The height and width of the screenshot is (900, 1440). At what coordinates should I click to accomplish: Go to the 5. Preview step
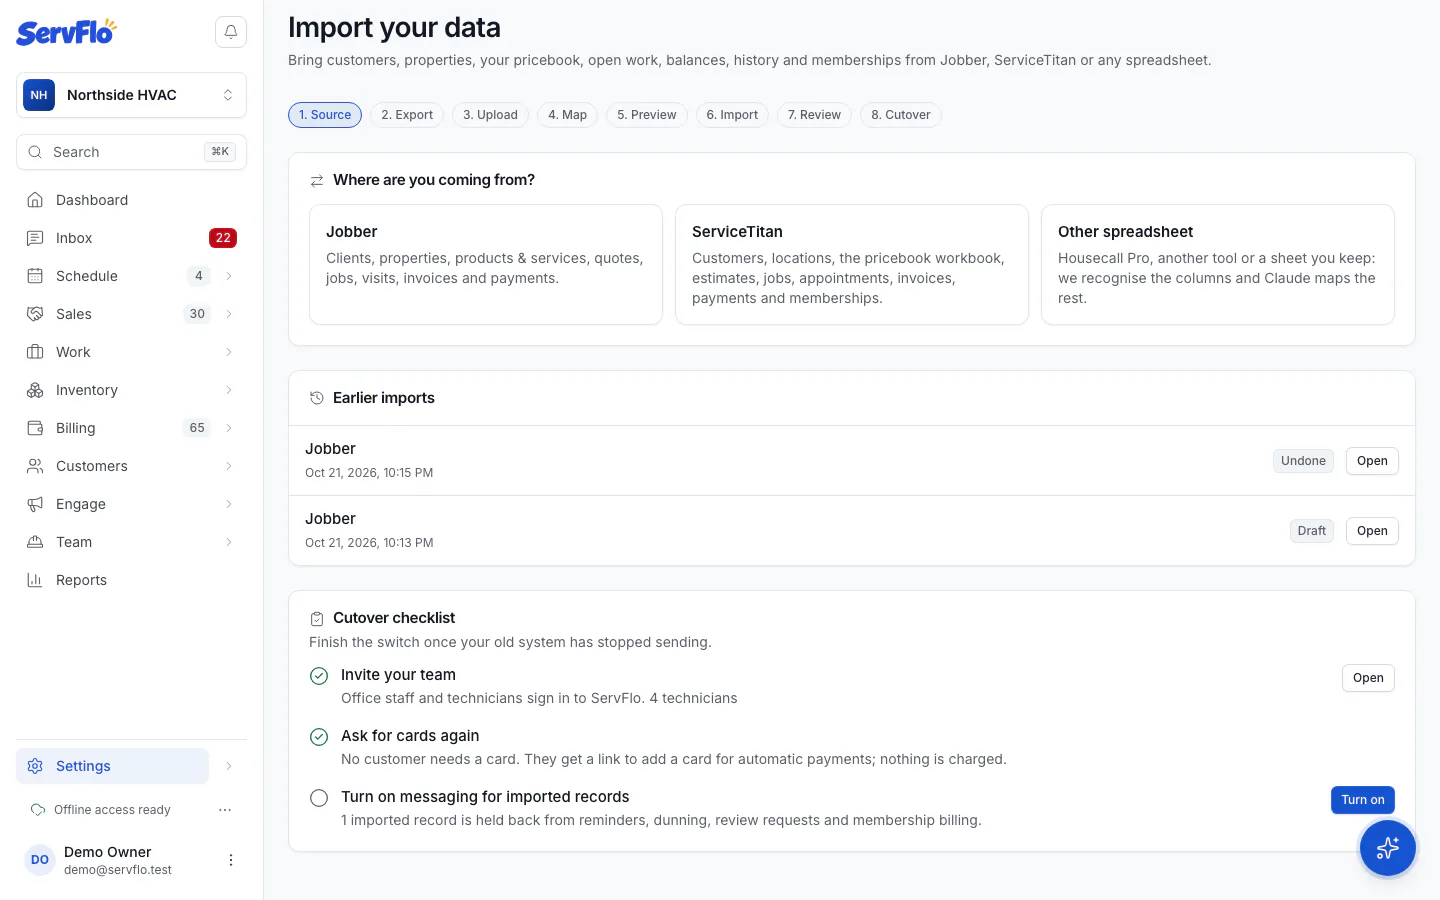coord(647,115)
